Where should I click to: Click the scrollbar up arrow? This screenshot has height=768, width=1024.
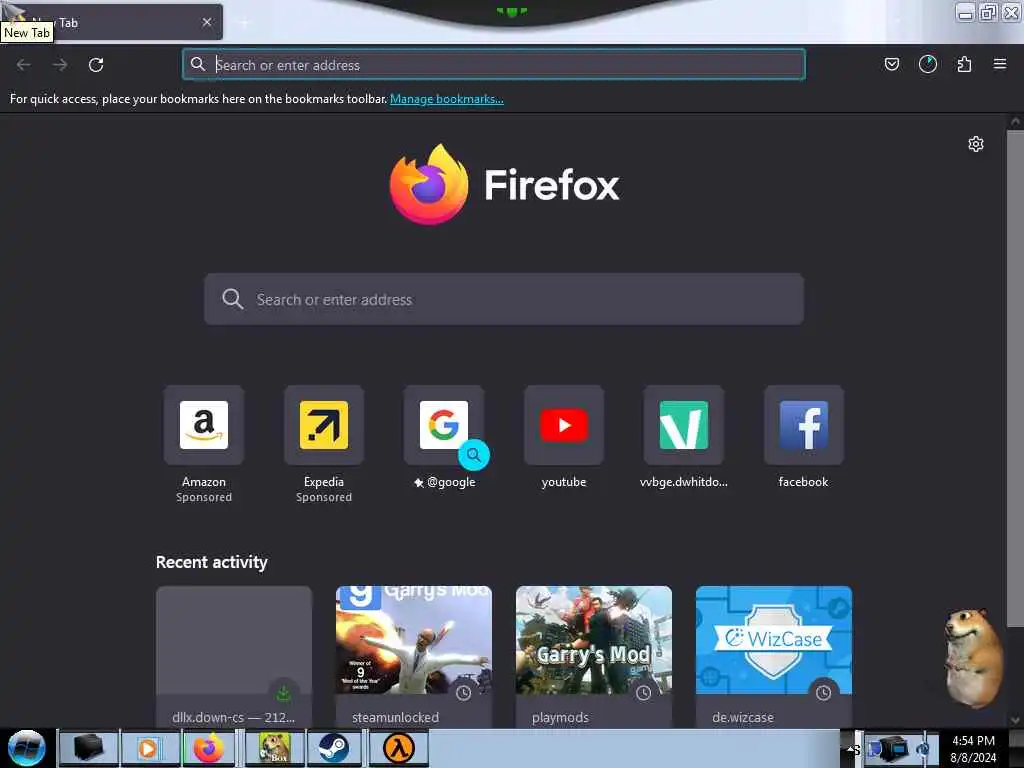(1015, 121)
